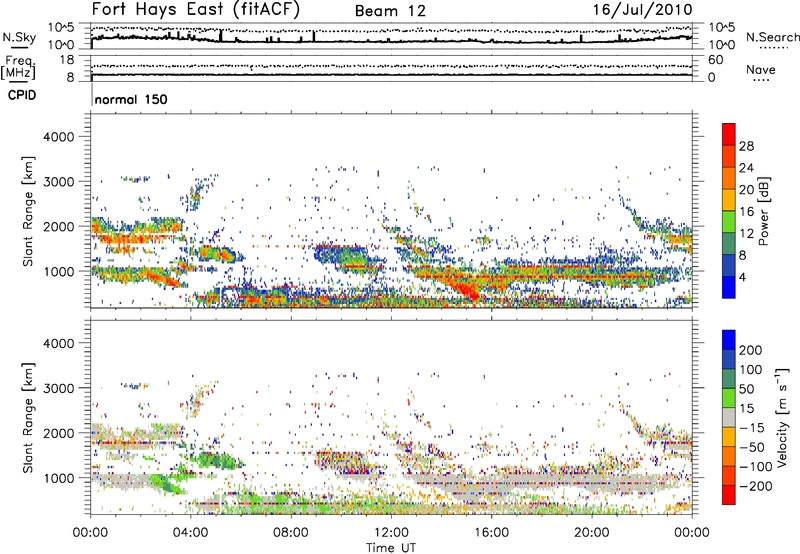The height and width of the screenshot is (554, 800).
Task: Click the "Time UT" axis label
Action: tap(391, 548)
